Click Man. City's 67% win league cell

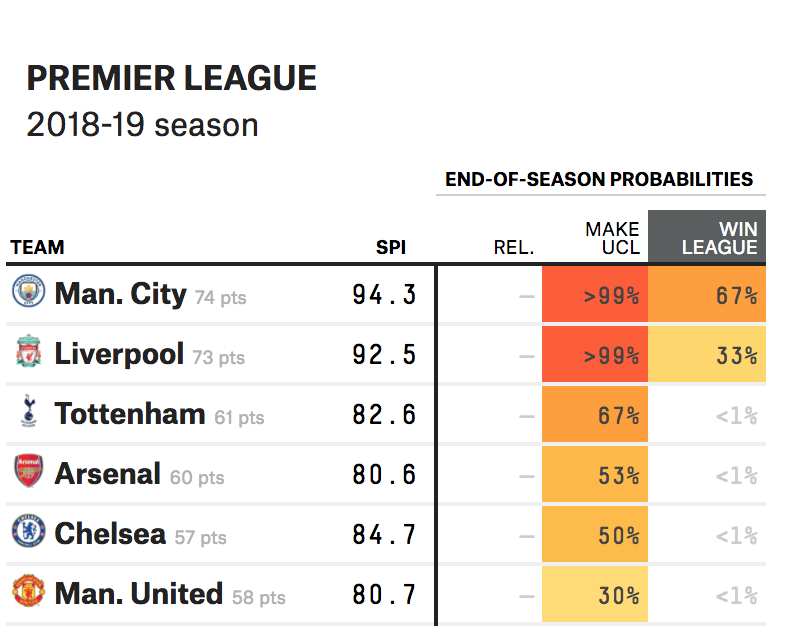point(707,294)
